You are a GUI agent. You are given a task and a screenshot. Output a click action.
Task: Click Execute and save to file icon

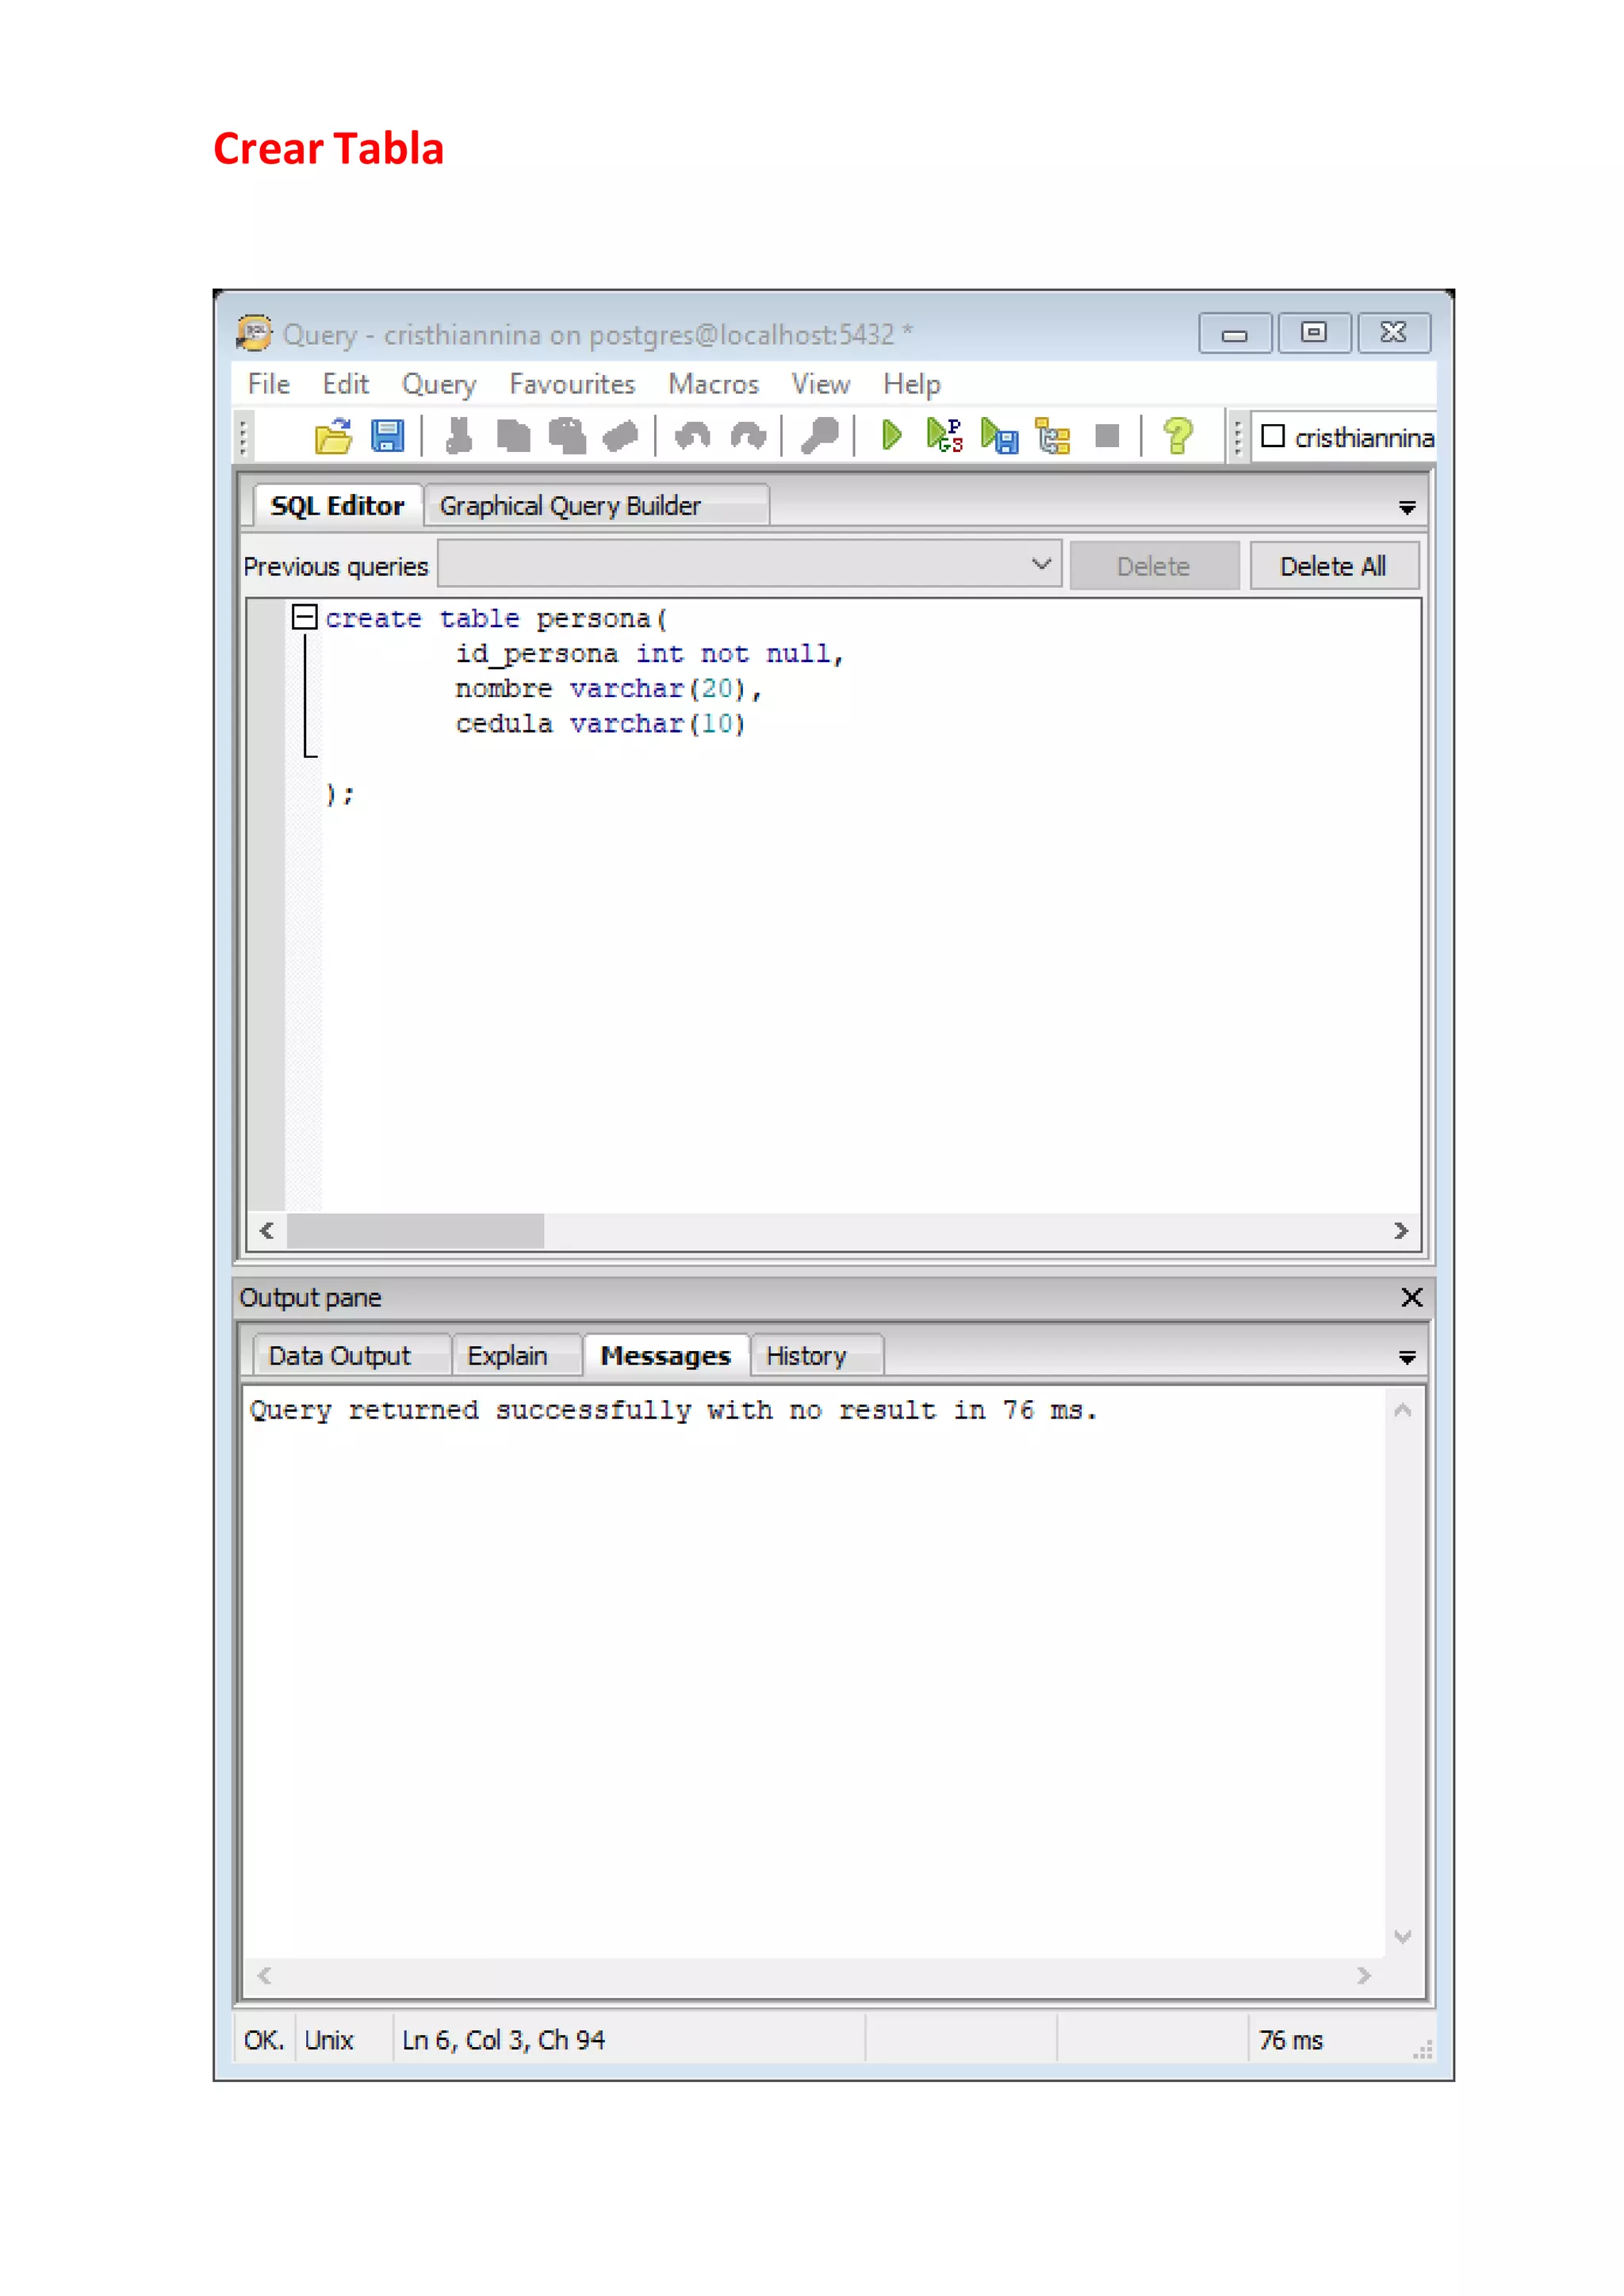click(999, 436)
